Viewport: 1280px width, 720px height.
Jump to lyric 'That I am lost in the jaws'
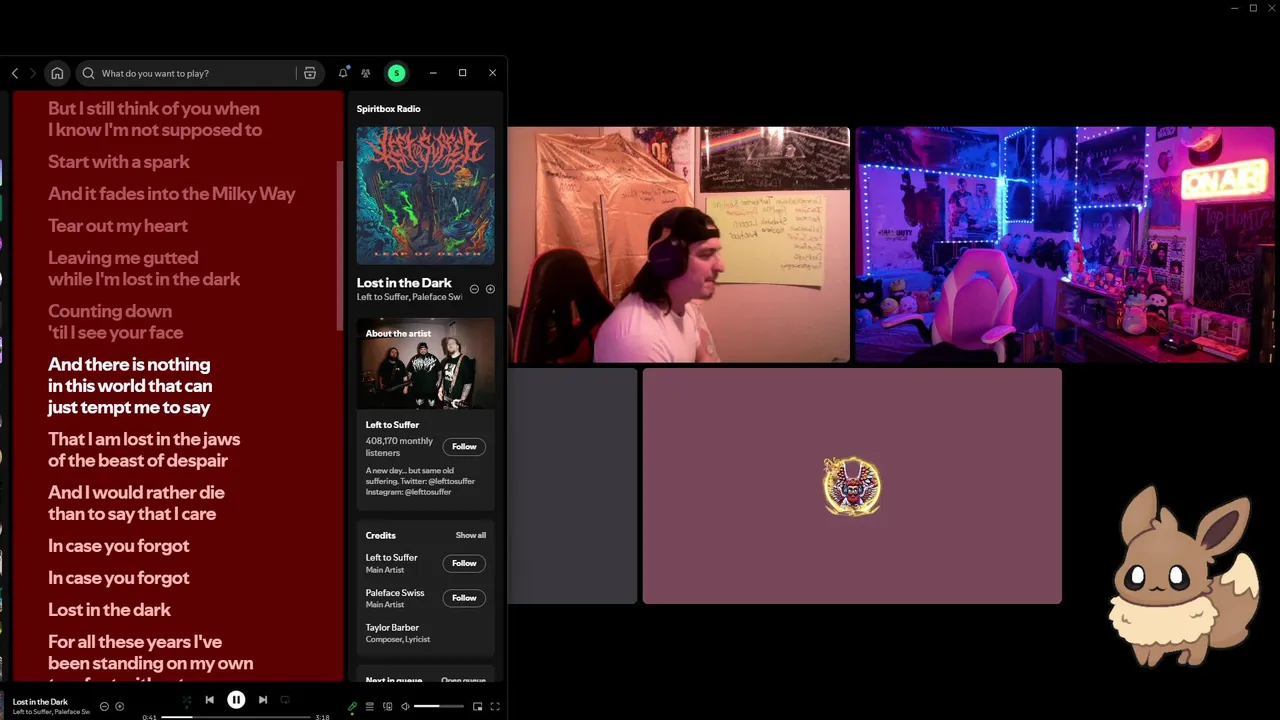tap(144, 439)
